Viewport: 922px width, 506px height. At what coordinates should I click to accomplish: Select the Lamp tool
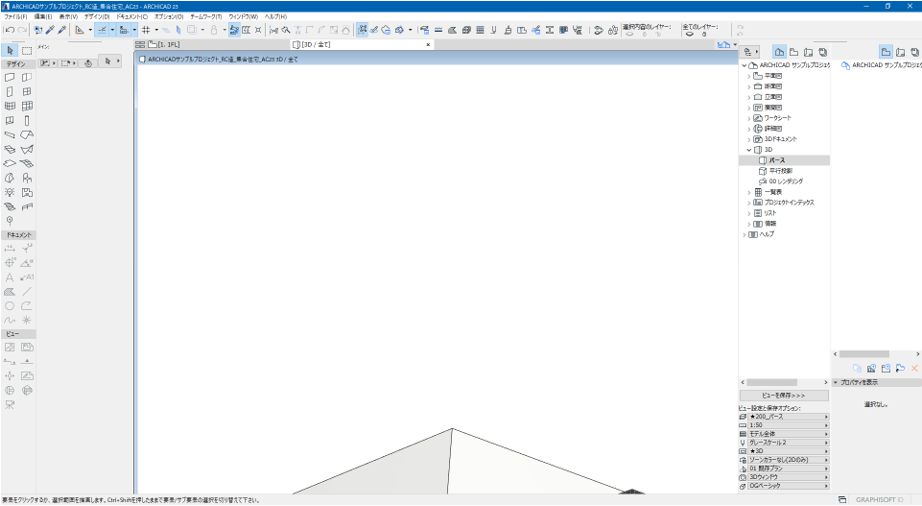coord(10,192)
